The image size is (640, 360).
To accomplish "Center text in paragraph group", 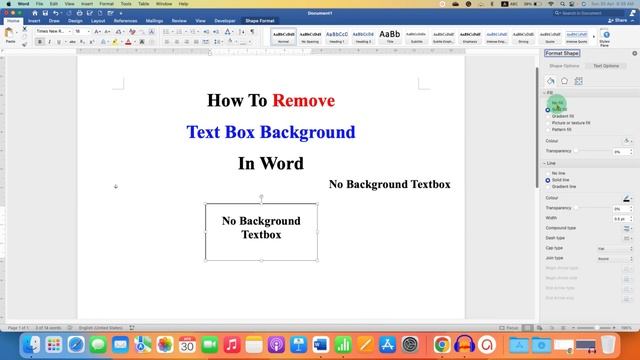I will point(177,42).
